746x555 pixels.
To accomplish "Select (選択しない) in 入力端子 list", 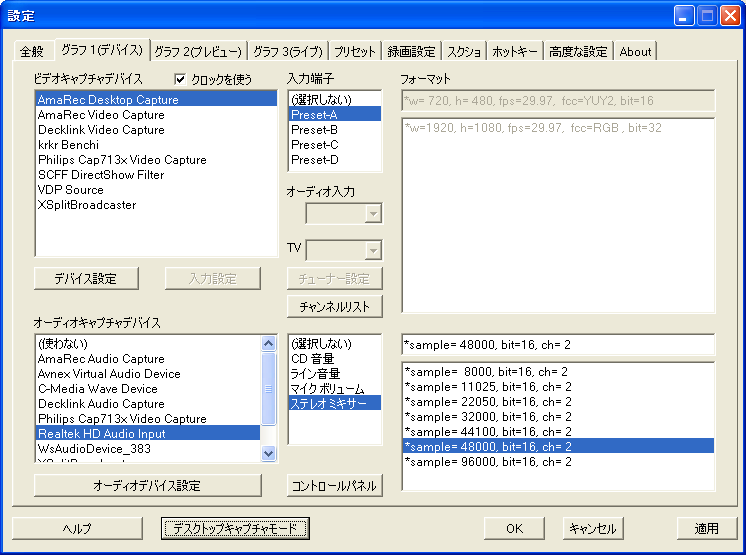I will 335,99.
